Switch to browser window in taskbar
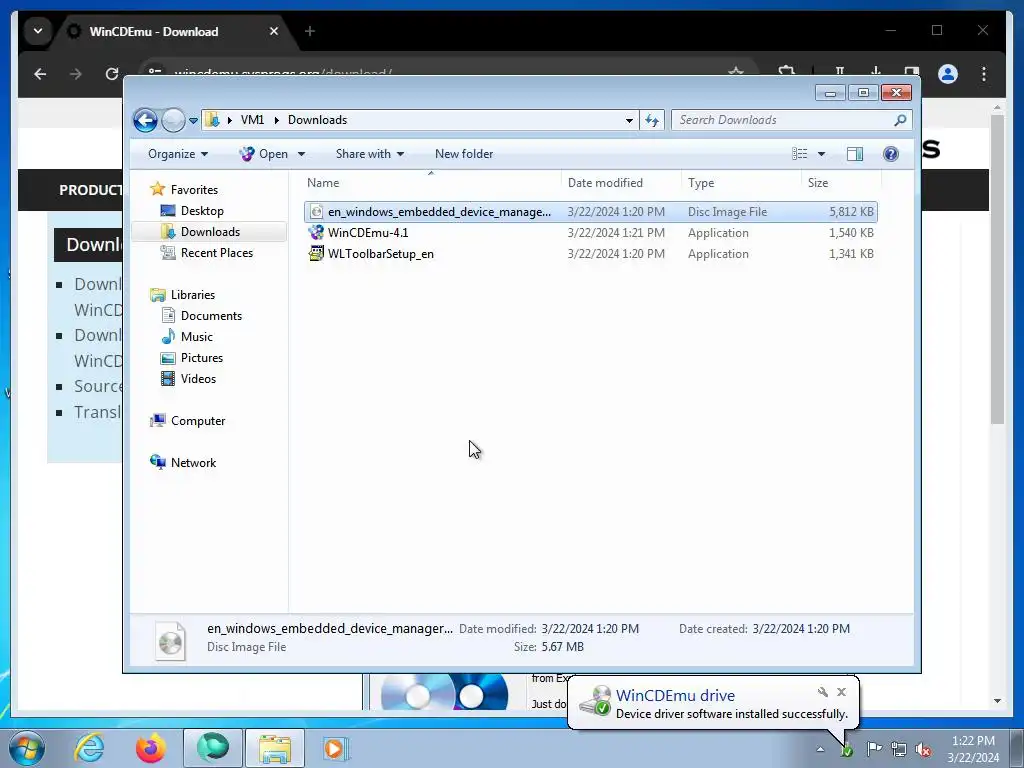The height and width of the screenshot is (768, 1024). coord(213,748)
